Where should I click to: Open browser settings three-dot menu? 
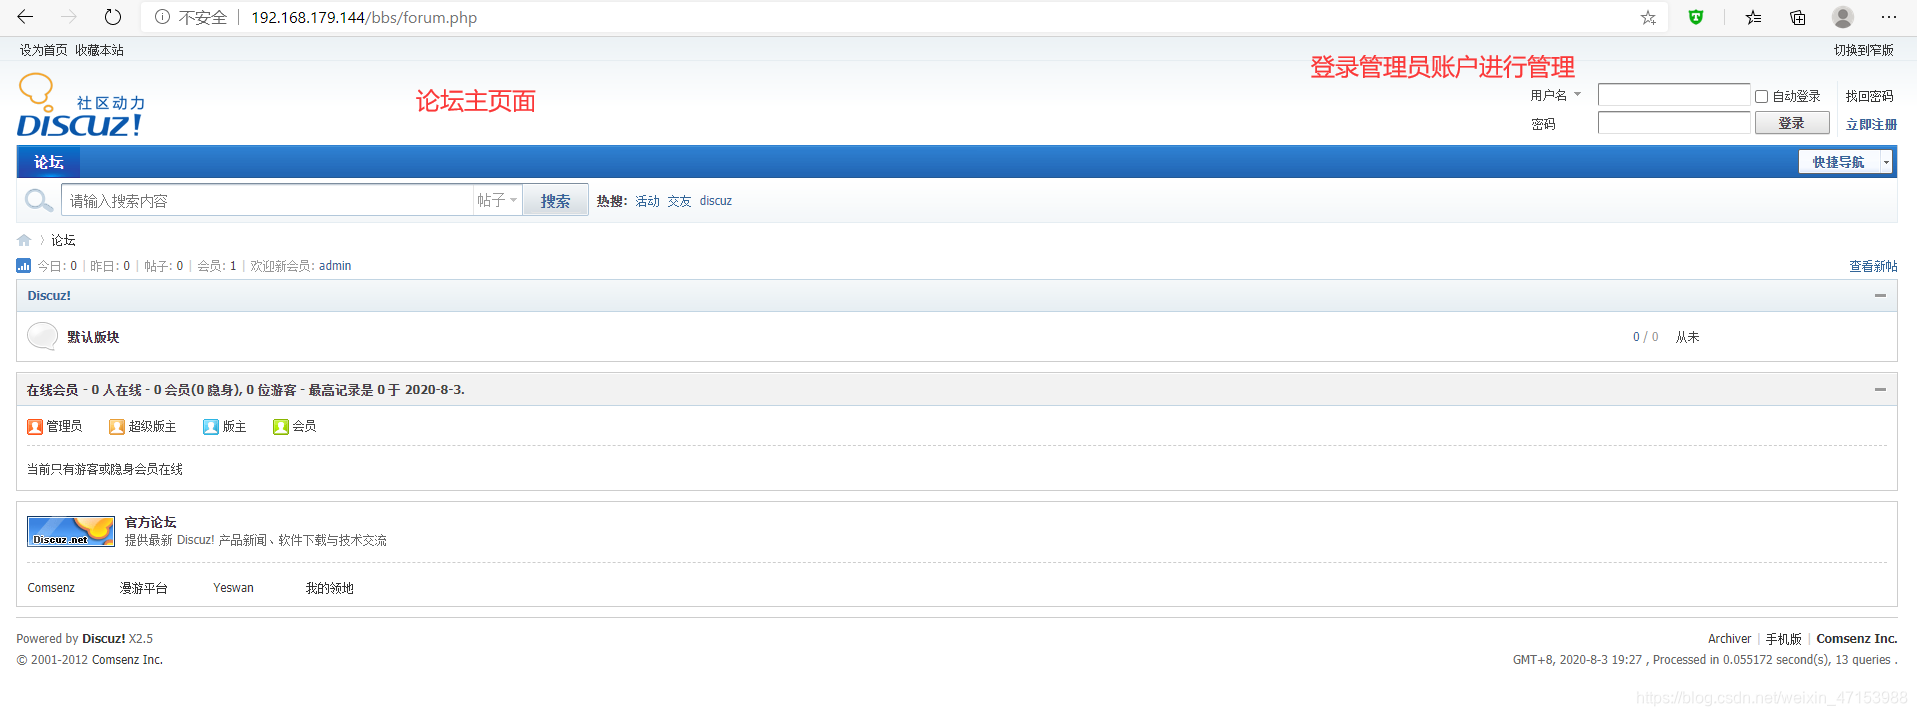tap(1888, 17)
